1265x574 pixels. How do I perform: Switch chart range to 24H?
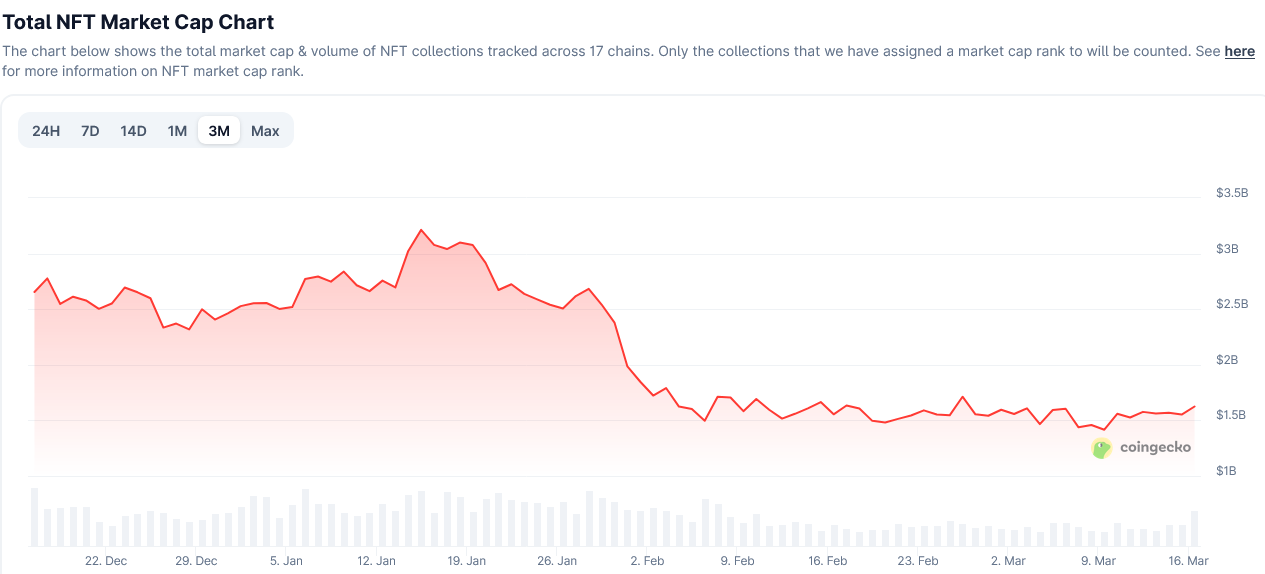tap(46, 131)
